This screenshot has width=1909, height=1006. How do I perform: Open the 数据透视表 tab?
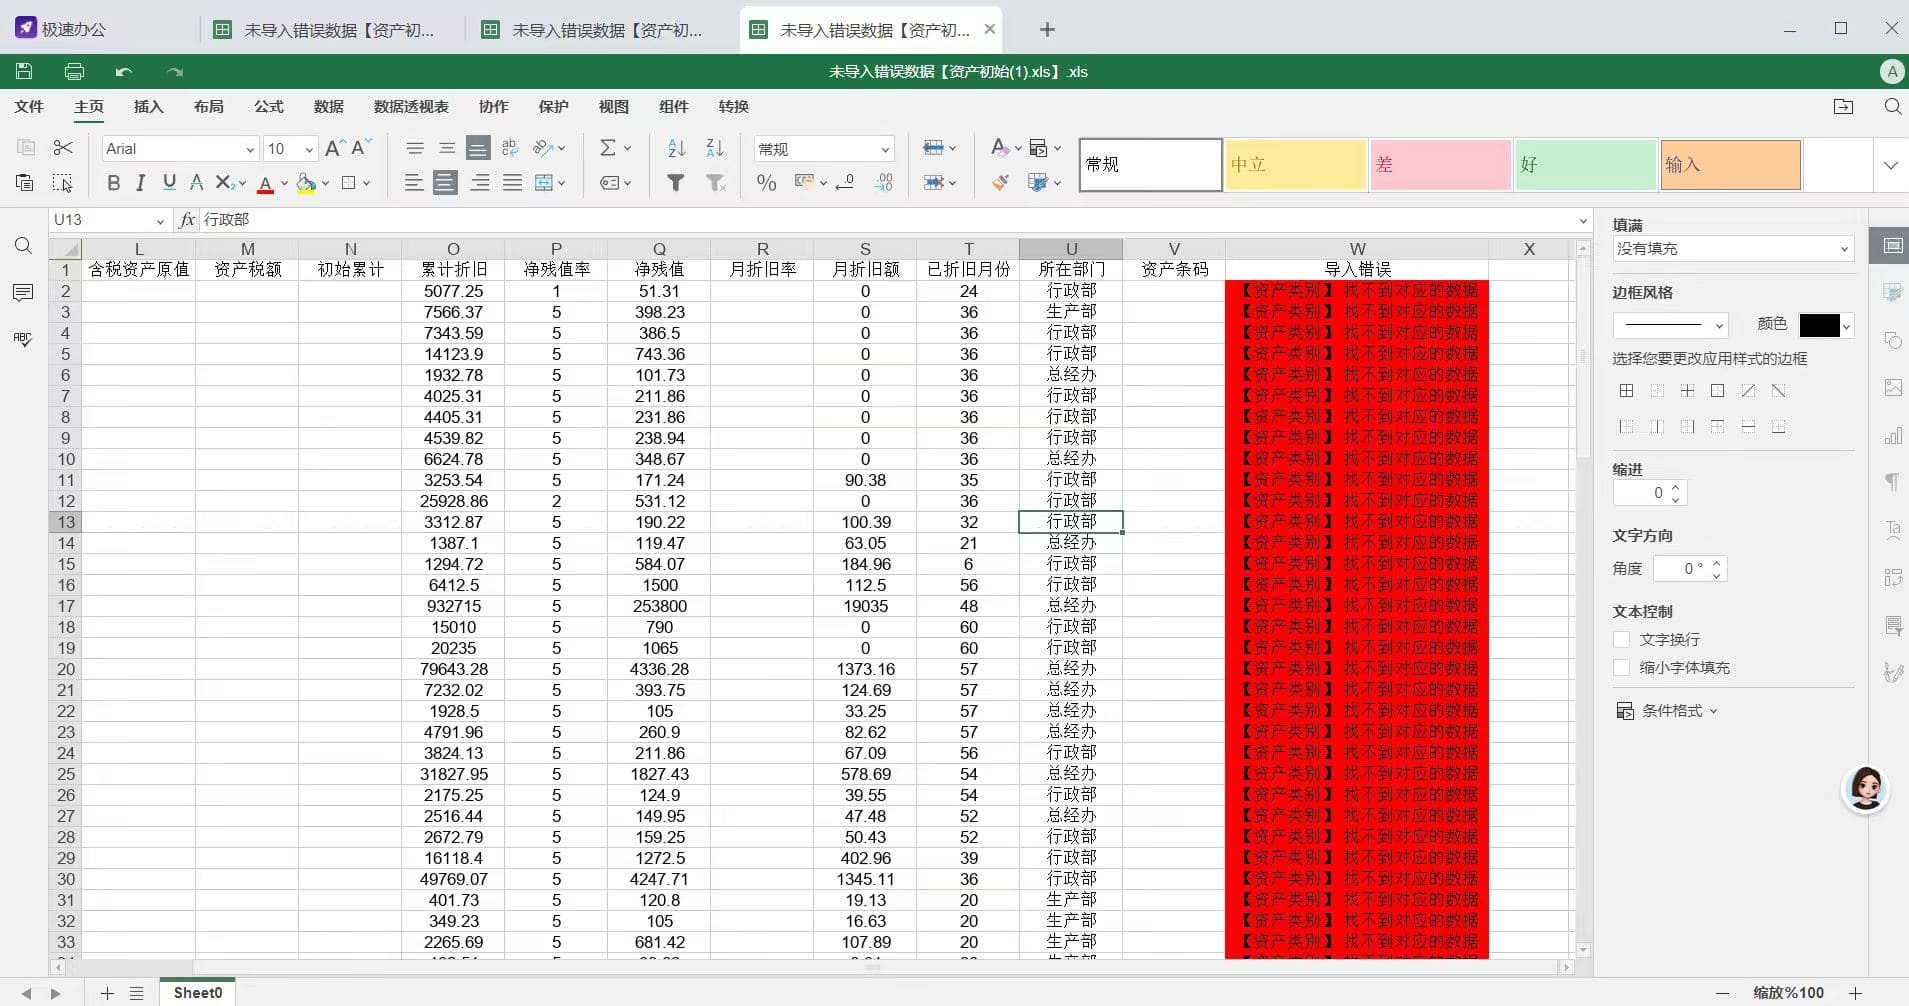click(411, 106)
